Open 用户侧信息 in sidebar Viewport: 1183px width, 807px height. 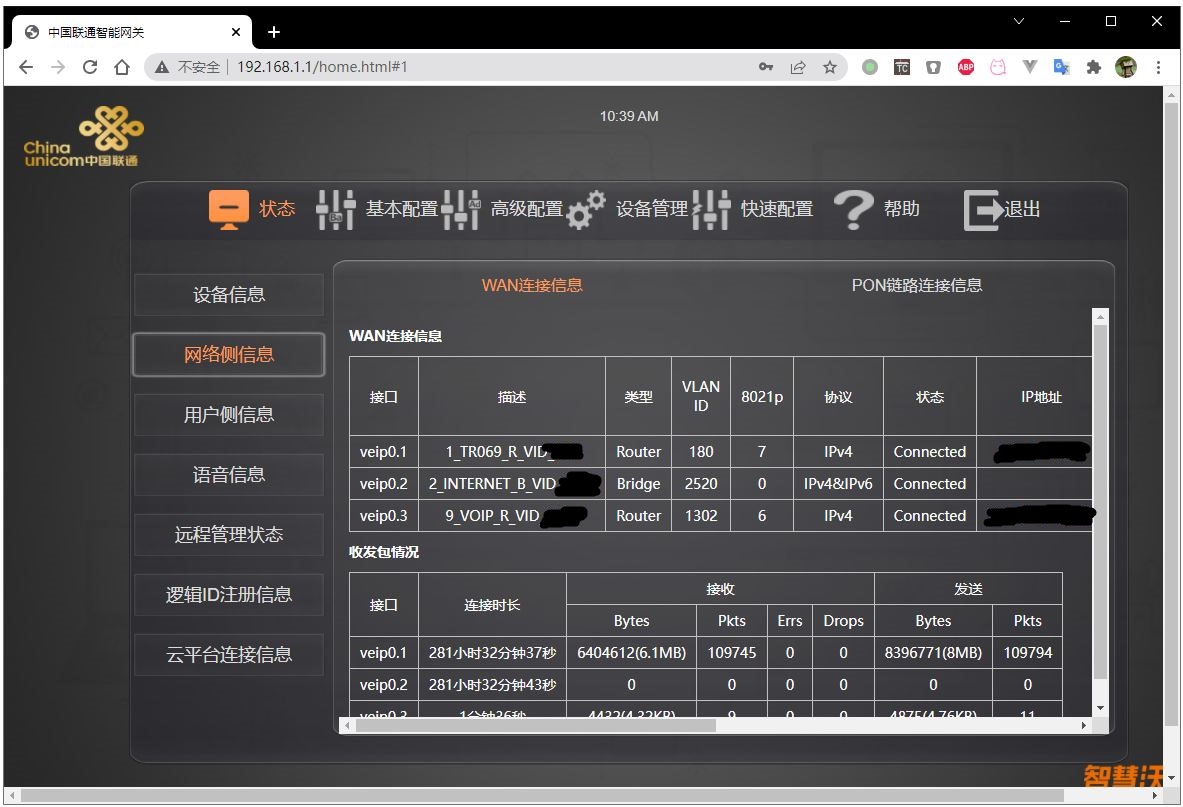coord(229,415)
